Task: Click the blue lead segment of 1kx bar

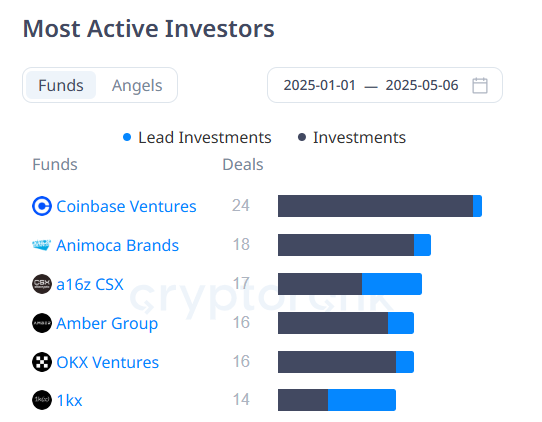Action: pos(362,400)
